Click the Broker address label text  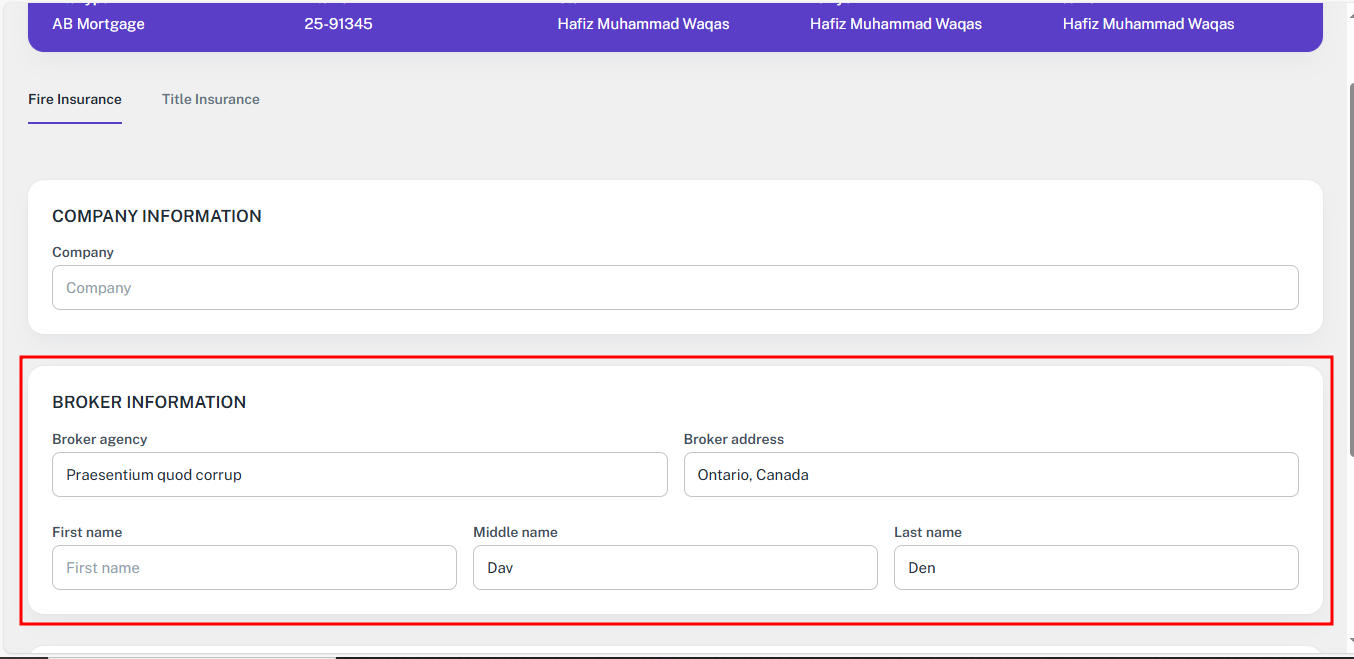[x=734, y=439]
